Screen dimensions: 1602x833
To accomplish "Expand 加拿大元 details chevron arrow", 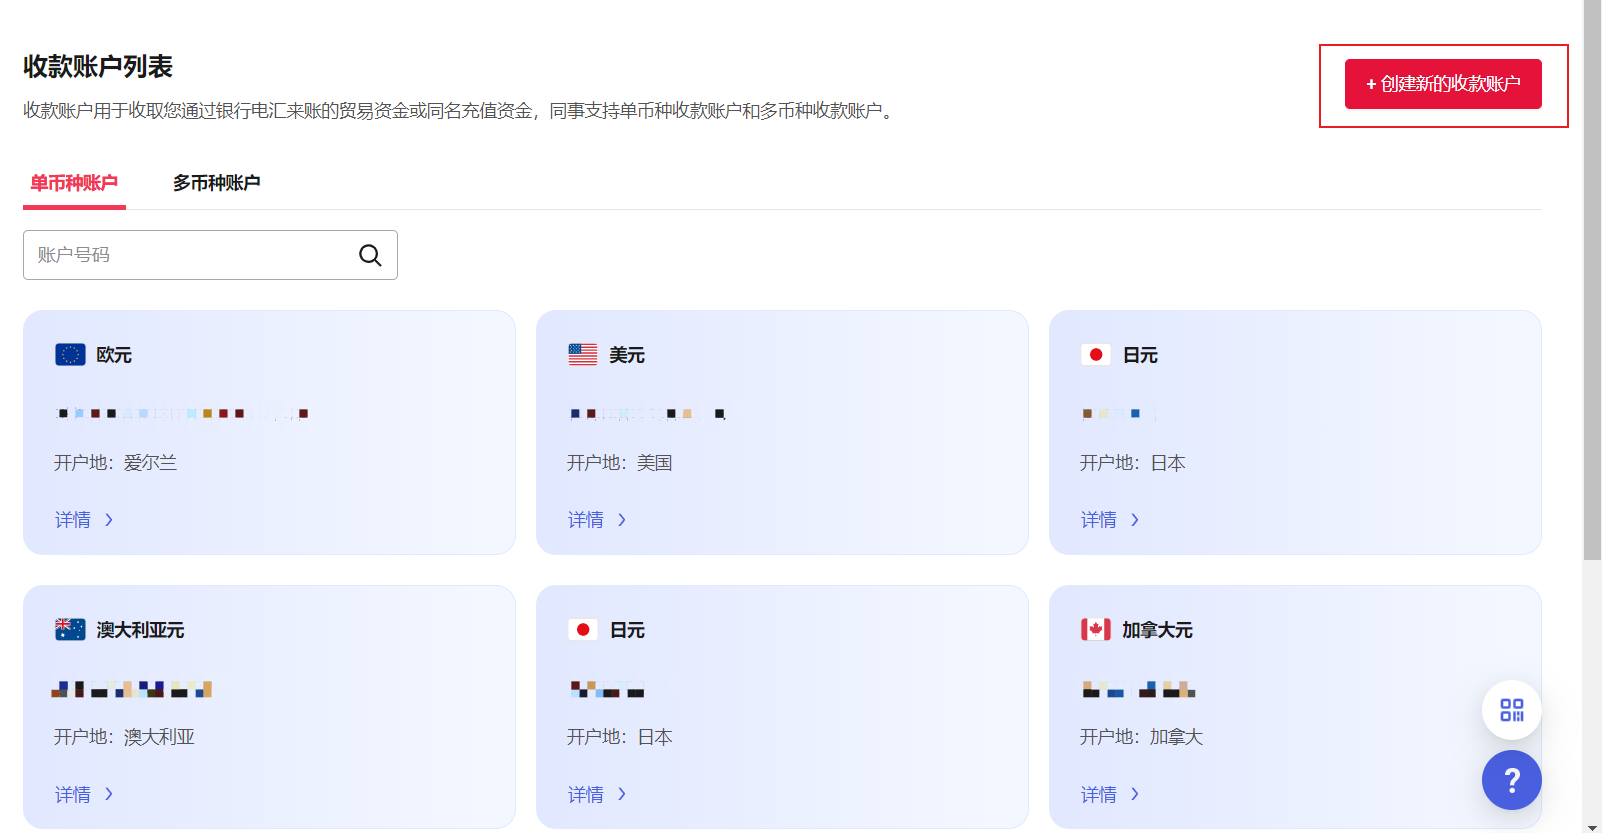I will click(1135, 794).
